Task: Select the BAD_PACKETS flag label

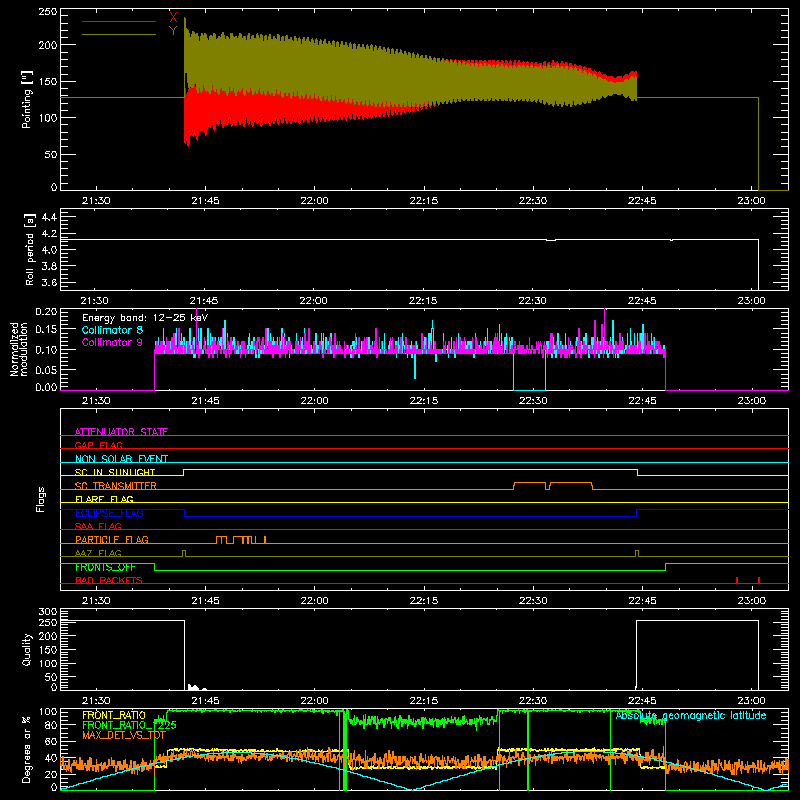Action: tap(109, 580)
